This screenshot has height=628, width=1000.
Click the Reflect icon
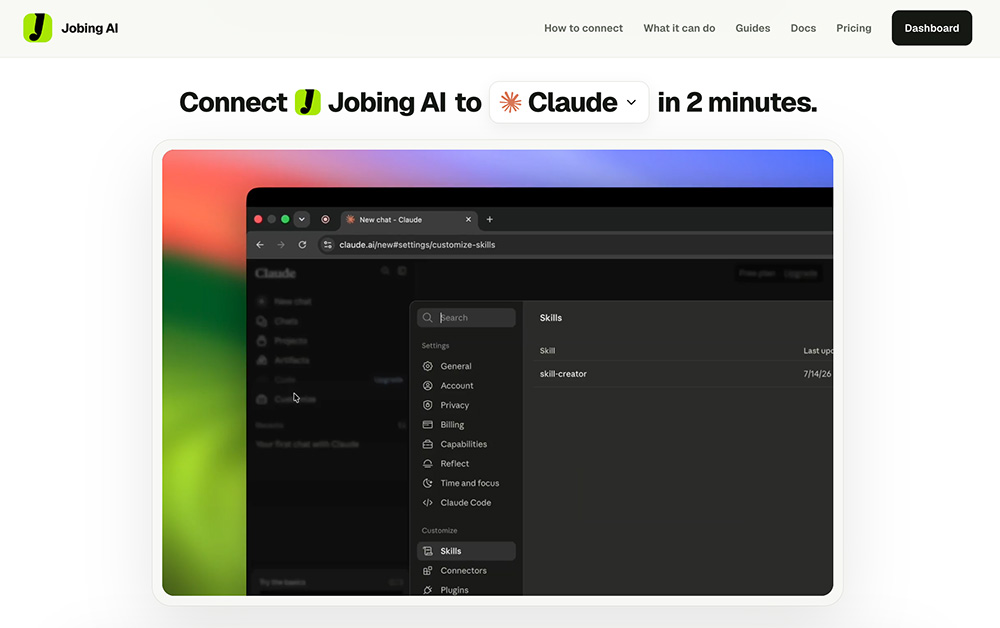(428, 464)
